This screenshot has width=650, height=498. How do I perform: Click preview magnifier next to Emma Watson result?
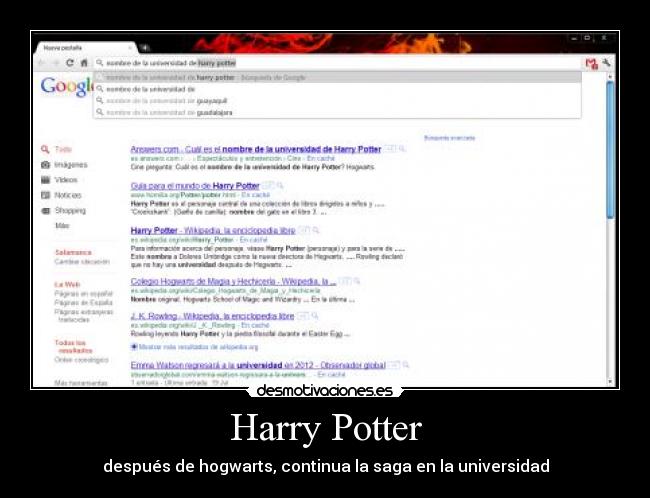click(x=405, y=365)
